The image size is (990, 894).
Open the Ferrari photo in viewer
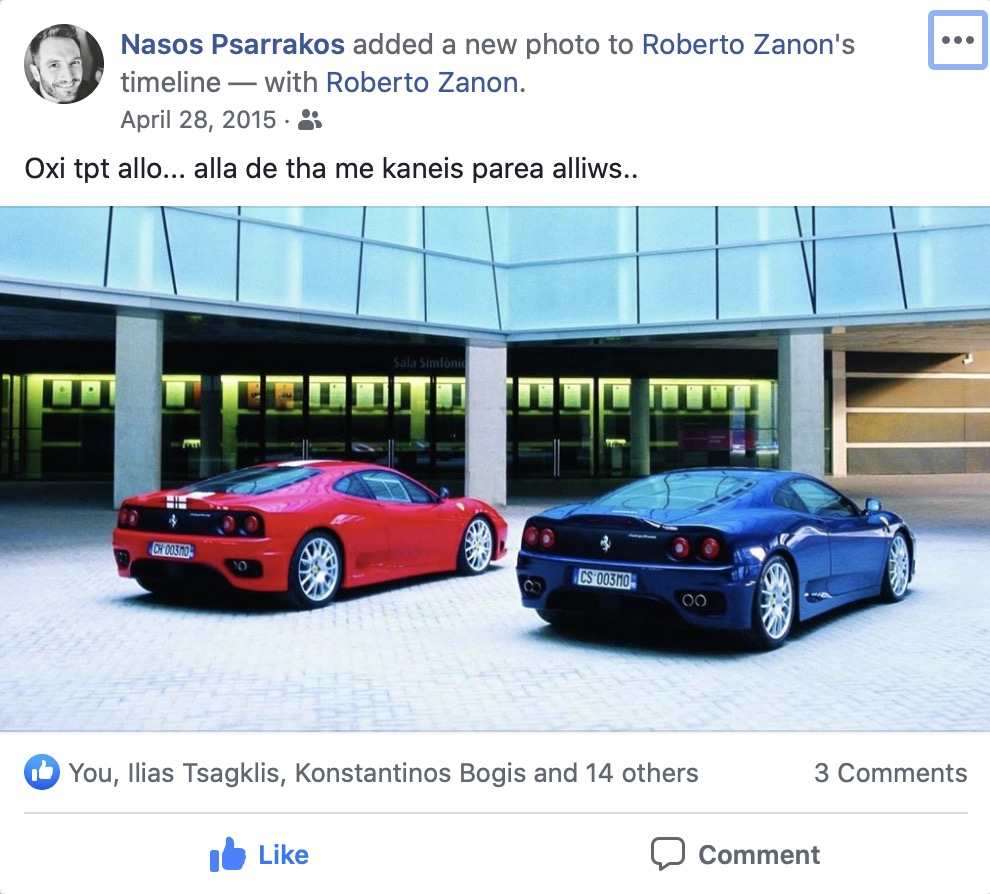[x=495, y=469]
